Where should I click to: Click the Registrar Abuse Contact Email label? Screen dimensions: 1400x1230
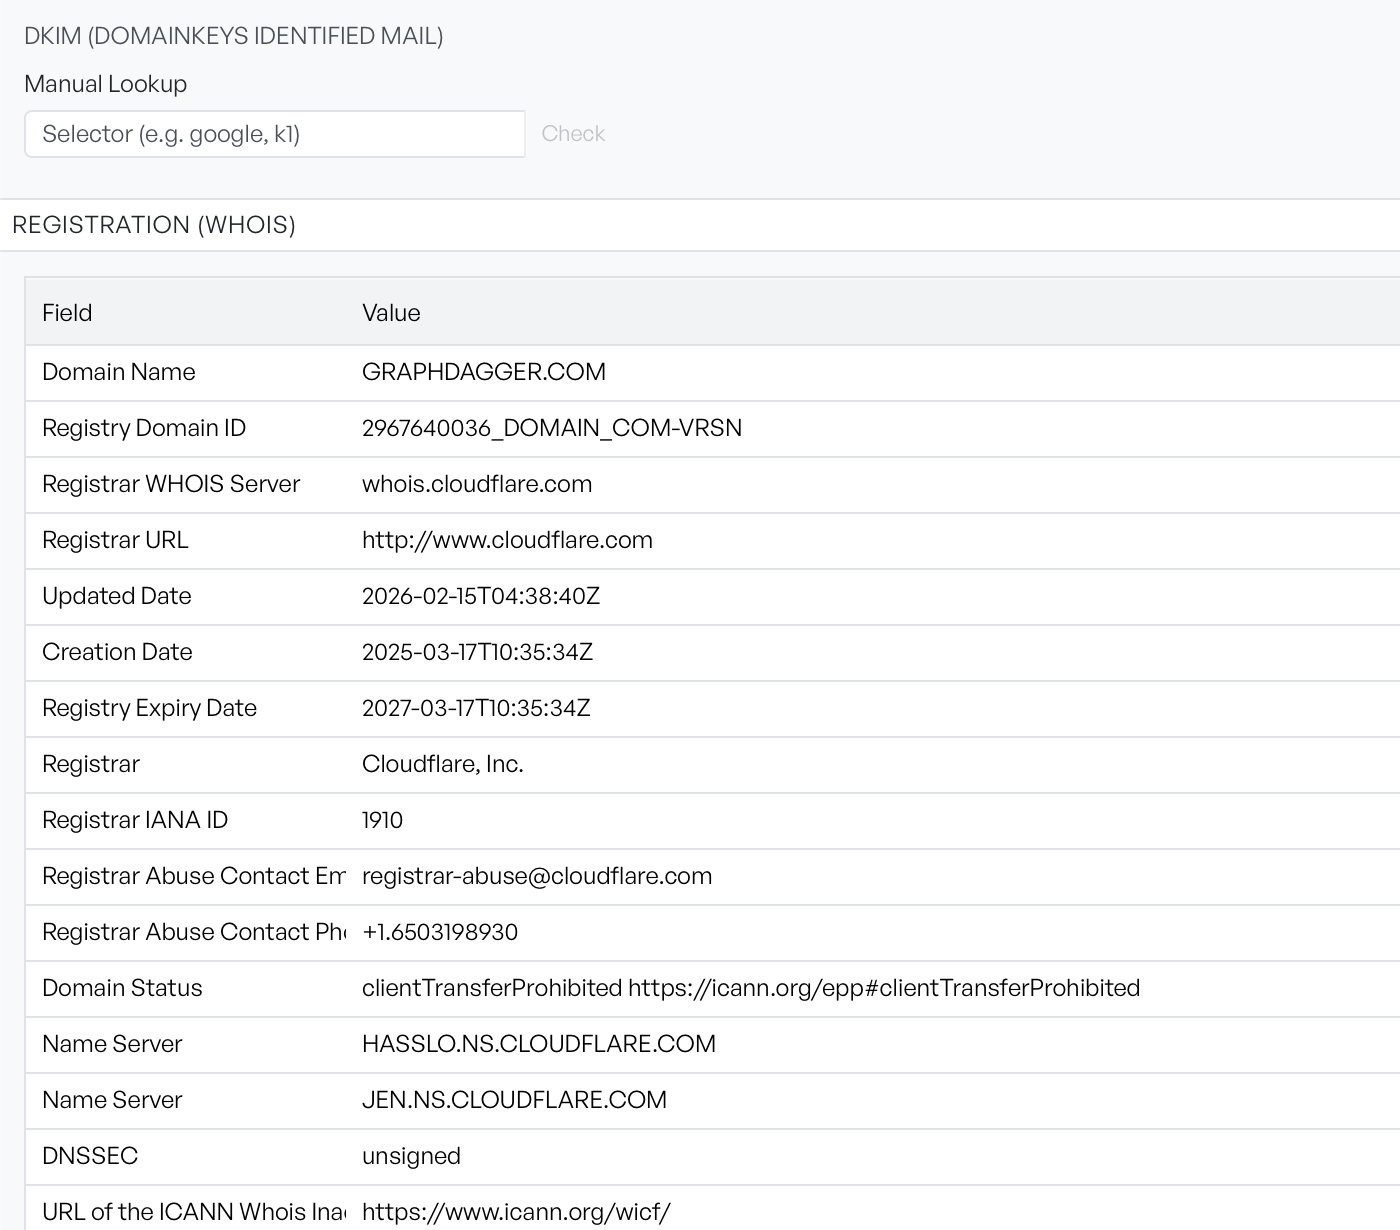point(194,876)
